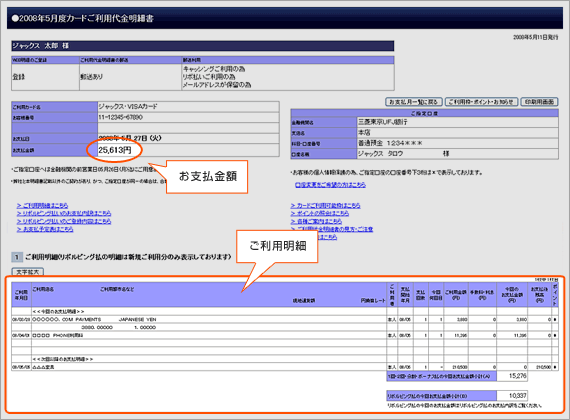This screenshot has height=420, width=570.
Task: Enlarge text with the 文字拡大 button
Action: tap(28, 272)
